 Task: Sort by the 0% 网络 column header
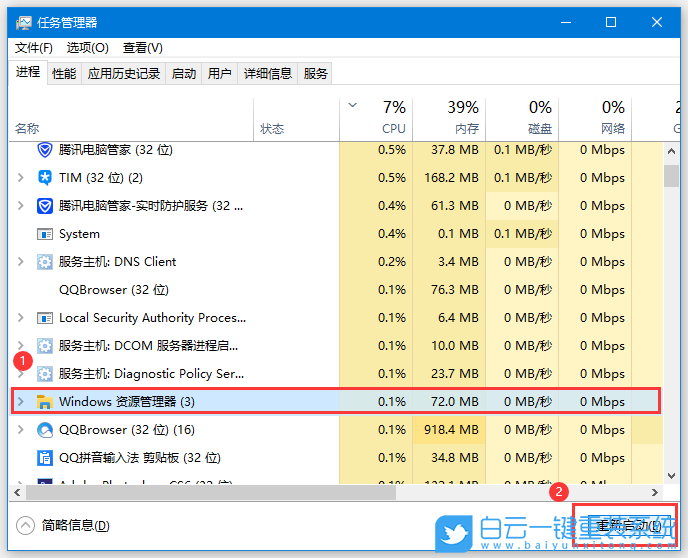pyautogui.click(x=595, y=119)
